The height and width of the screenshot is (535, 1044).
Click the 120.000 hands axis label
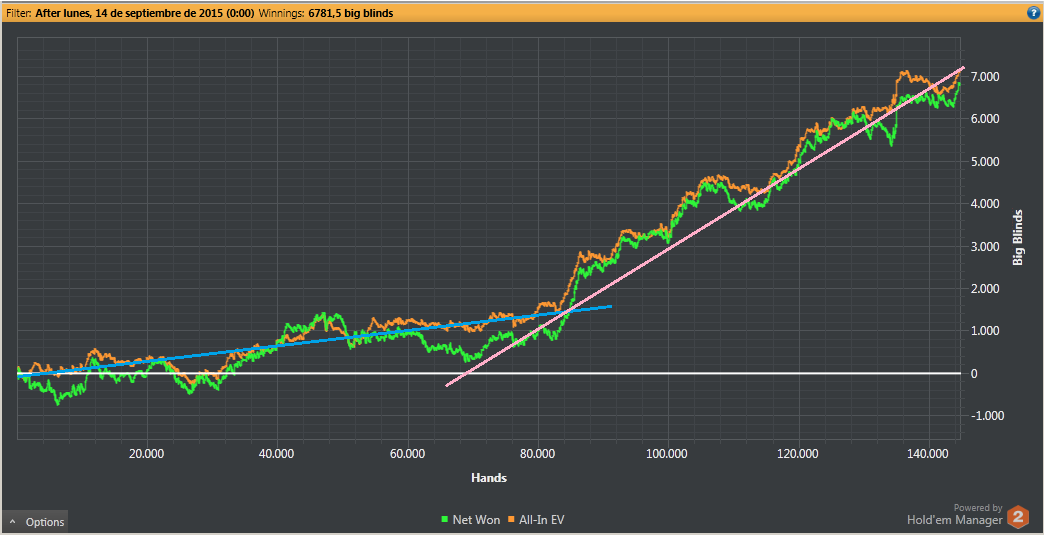[798, 453]
